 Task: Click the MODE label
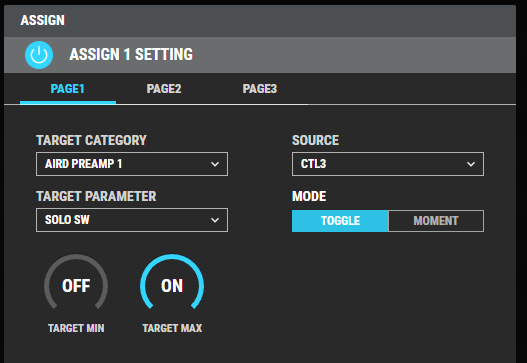click(x=309, y=196)
